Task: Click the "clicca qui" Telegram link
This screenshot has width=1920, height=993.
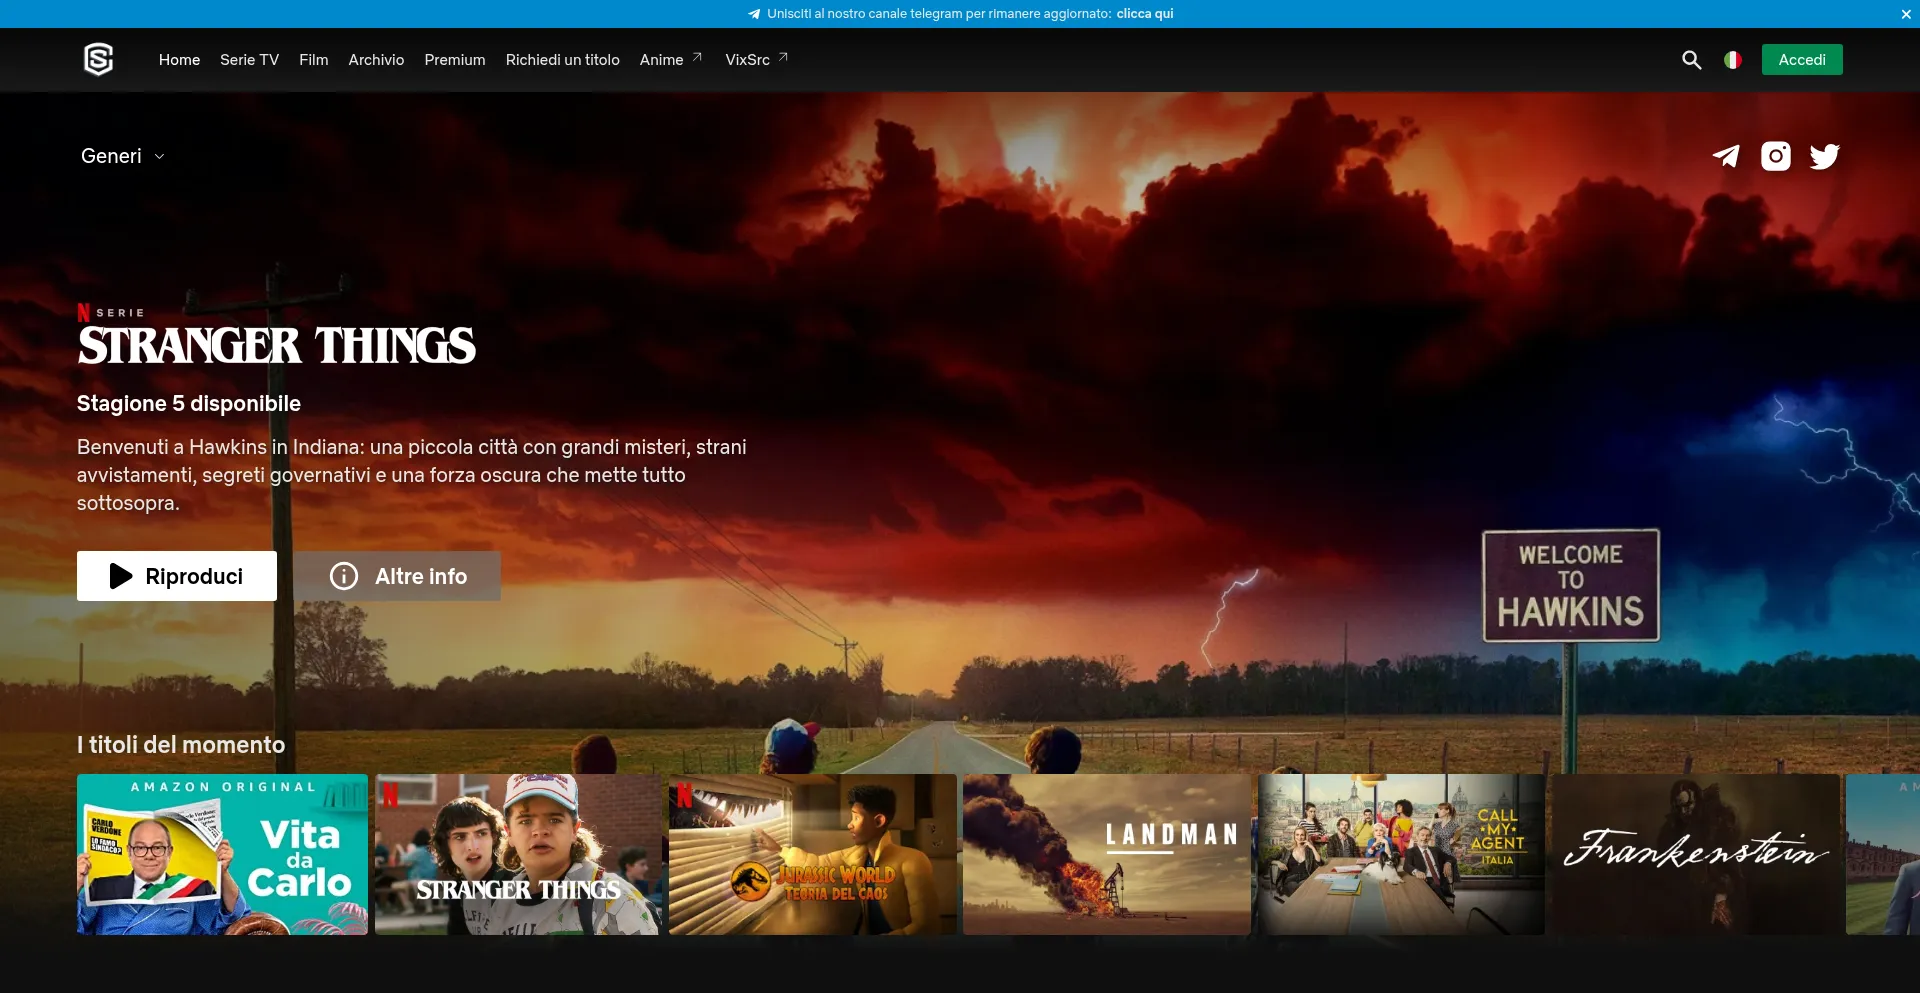Action: [1144, 14]
